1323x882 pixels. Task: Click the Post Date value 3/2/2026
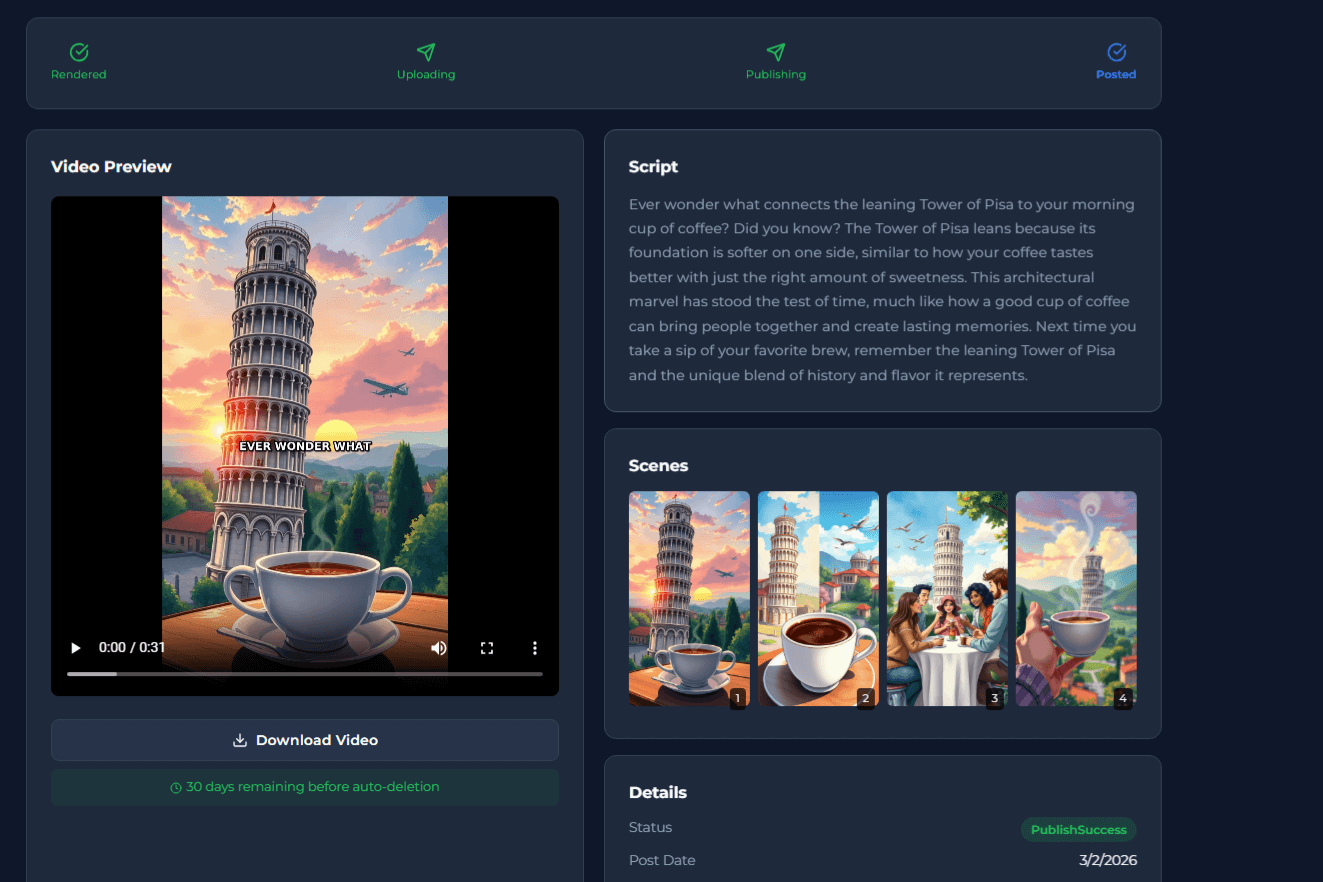(x=1108, y=860)
